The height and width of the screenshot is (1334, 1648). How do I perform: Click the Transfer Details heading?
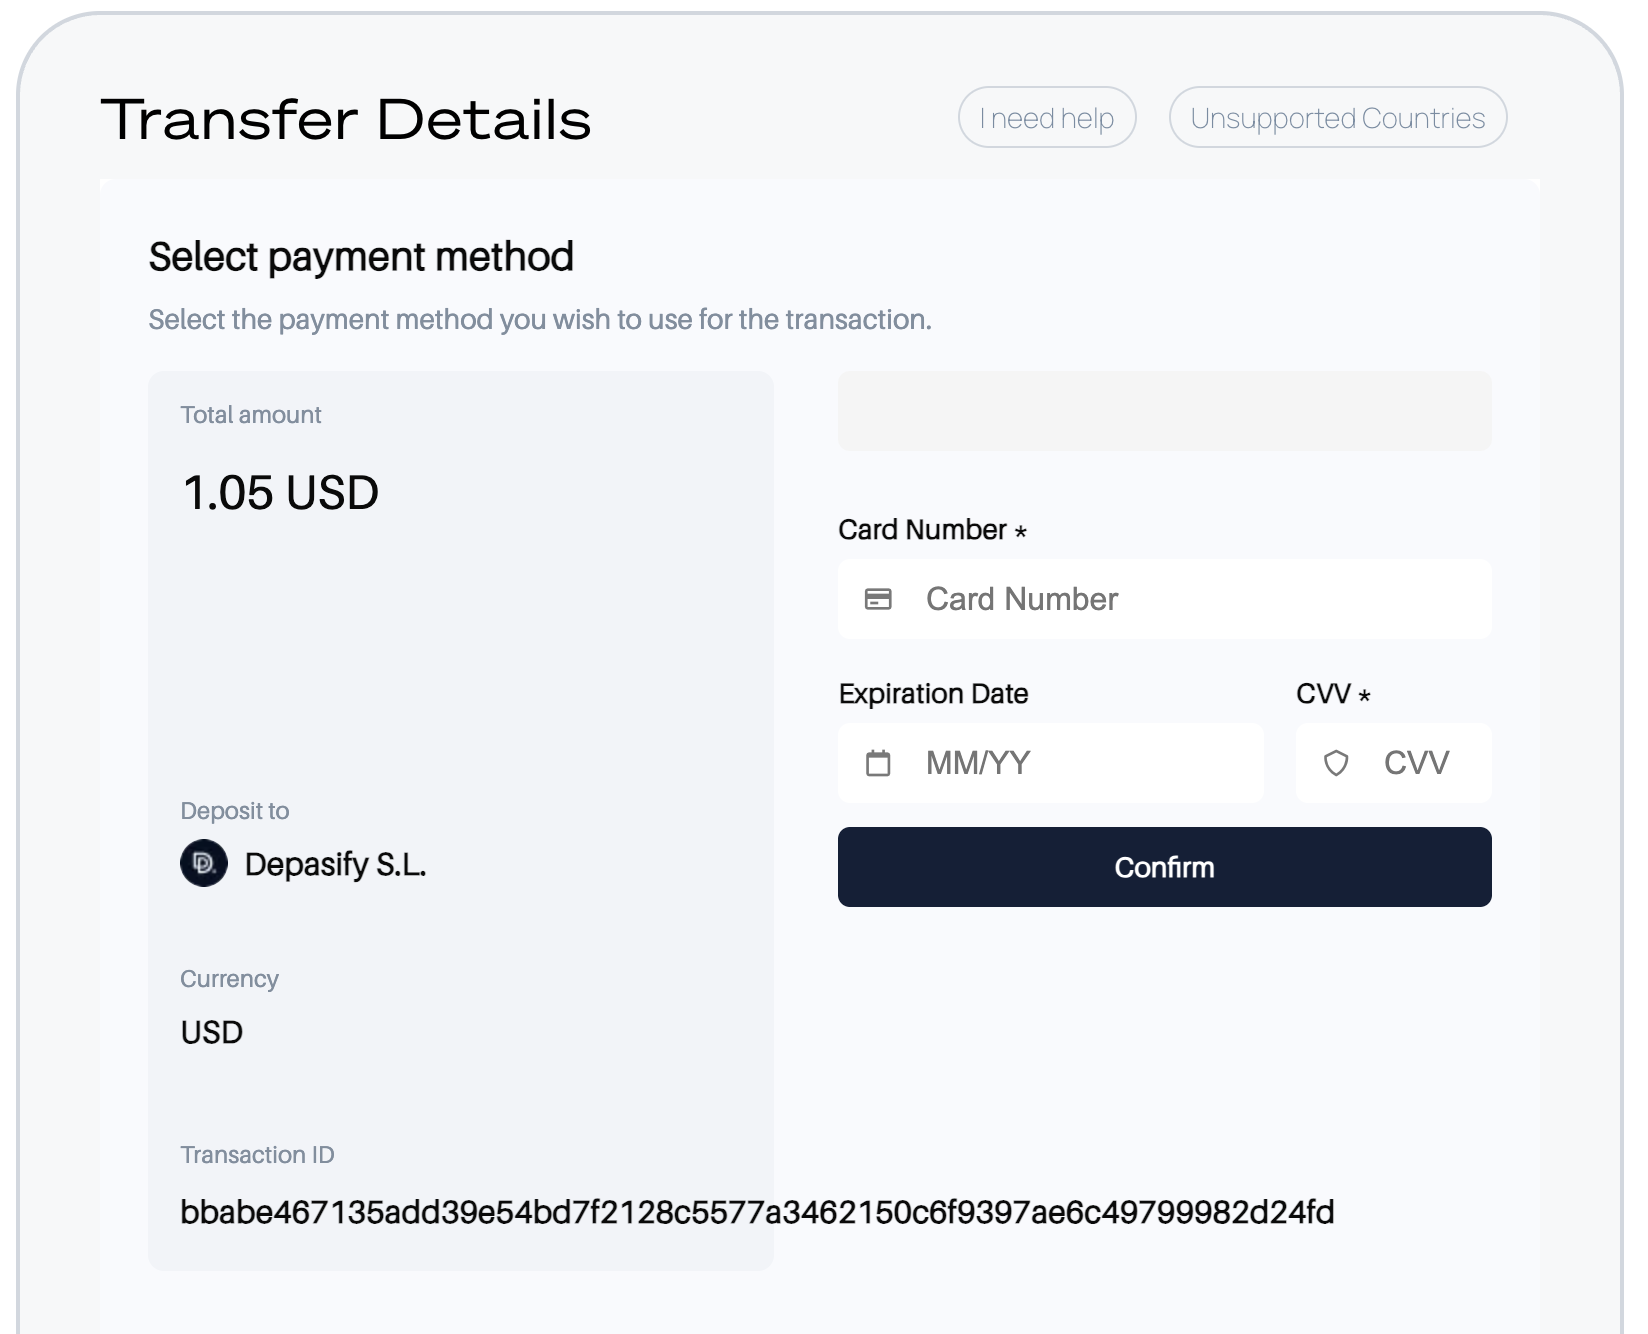coord(346,120)
